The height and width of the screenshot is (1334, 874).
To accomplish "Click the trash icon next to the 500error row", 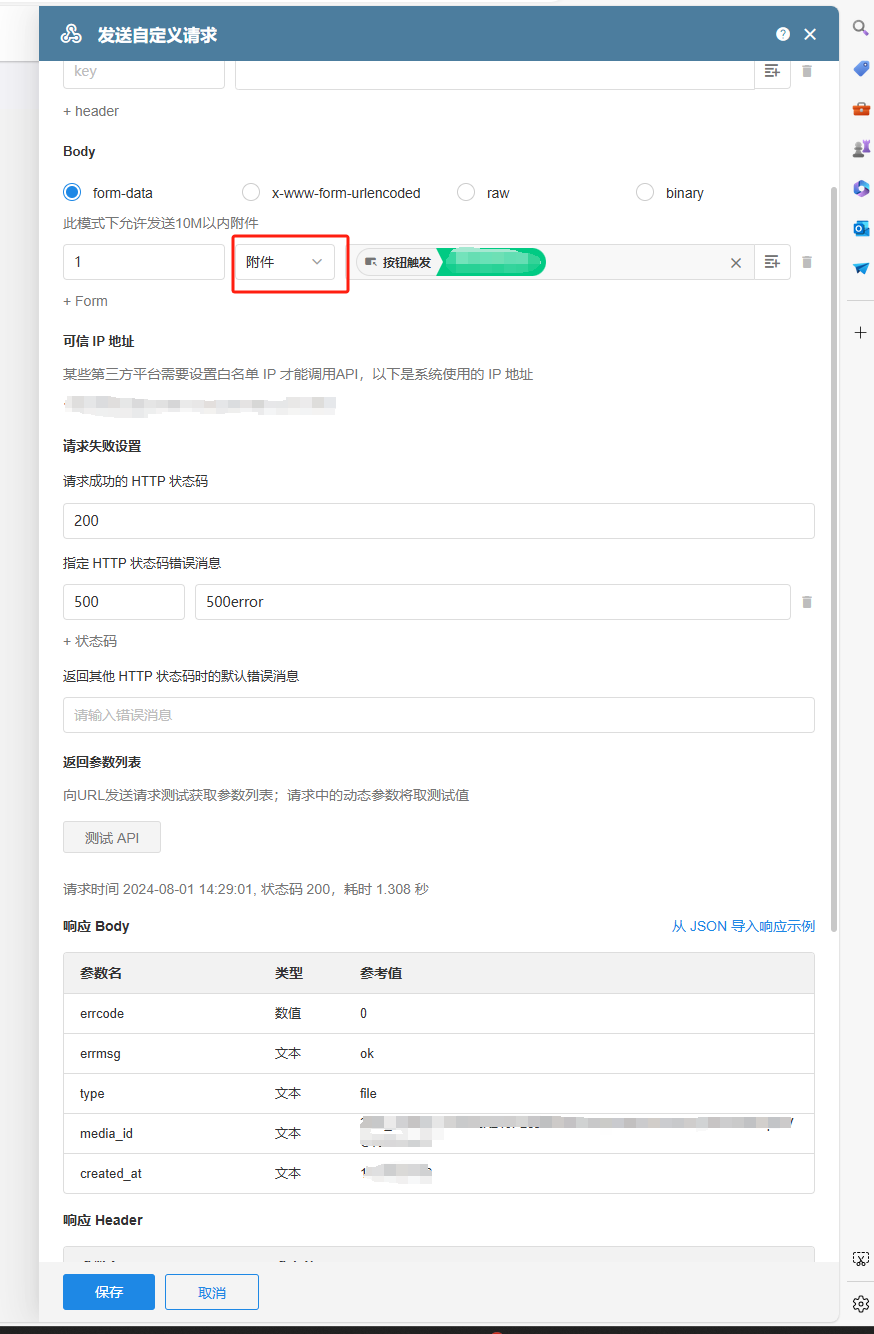I will [807, 602].
